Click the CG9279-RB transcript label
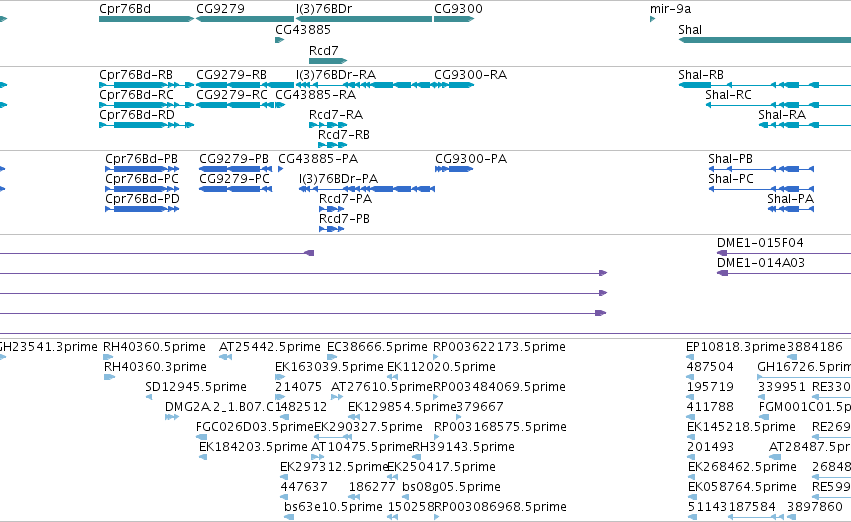This screenshot has width=851, height=522. (231, 75)
